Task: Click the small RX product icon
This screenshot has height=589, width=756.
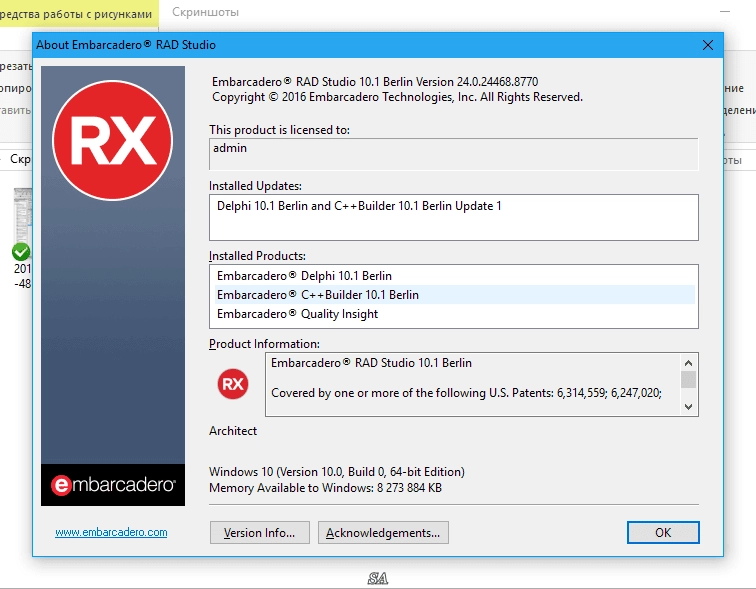Action: [x=233, y=384]
